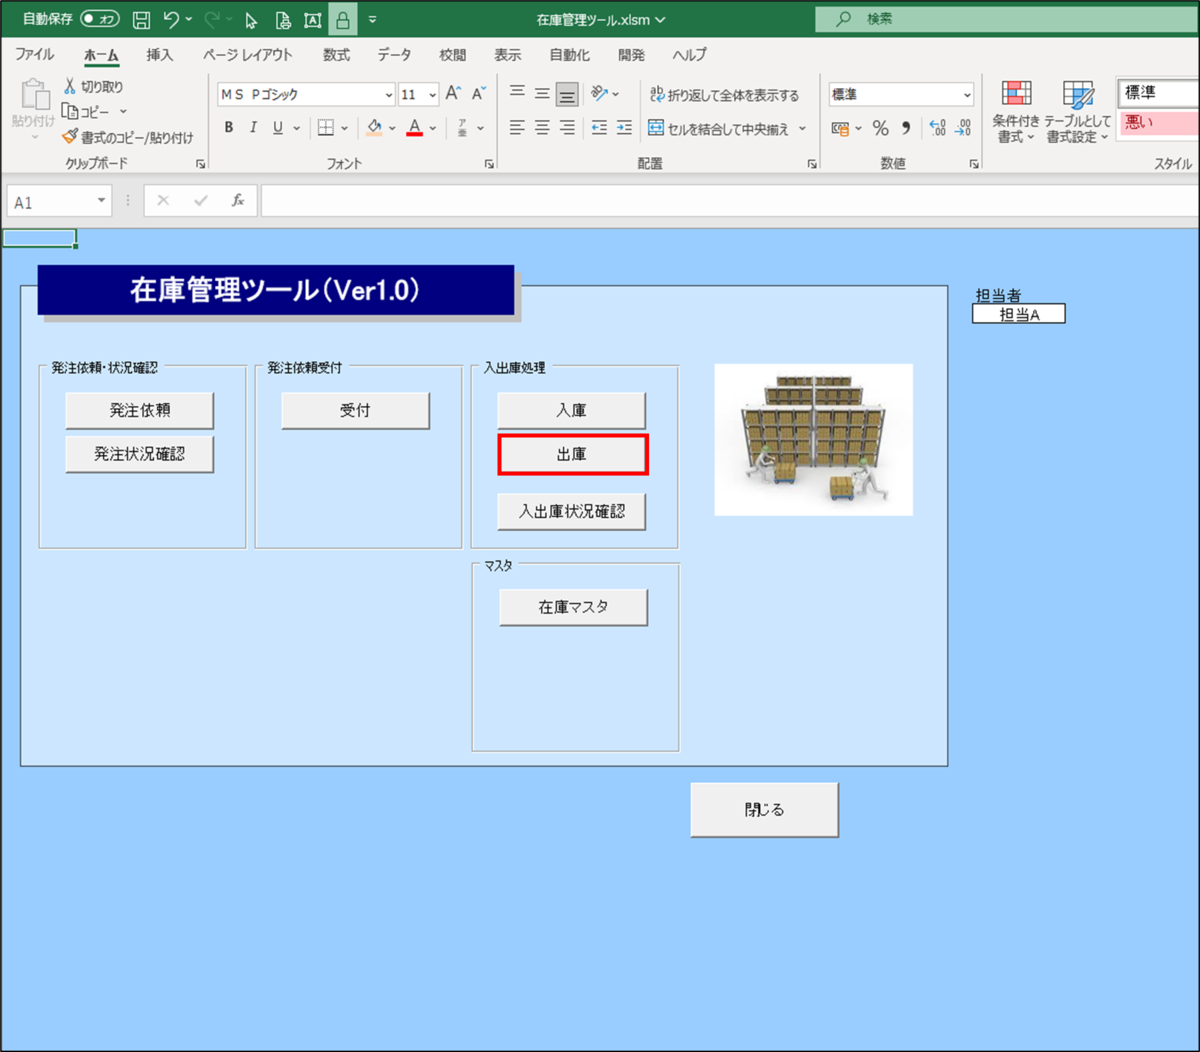The height and width of the screenshot is (1052, 1200).
Task: Toggle Italic formatting
Action: [x=253, y=127]
